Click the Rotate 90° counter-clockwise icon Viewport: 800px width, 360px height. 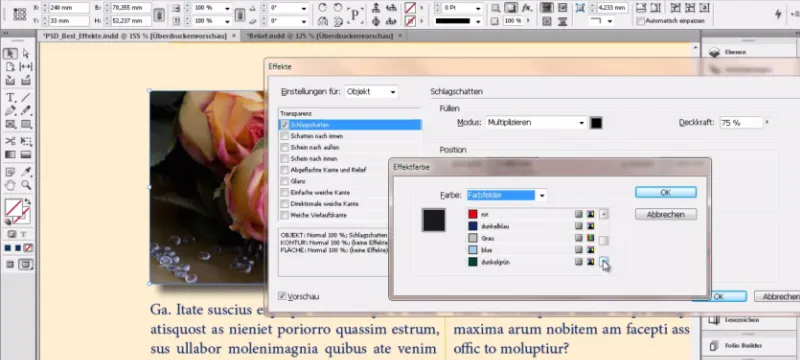click(338, 8)
